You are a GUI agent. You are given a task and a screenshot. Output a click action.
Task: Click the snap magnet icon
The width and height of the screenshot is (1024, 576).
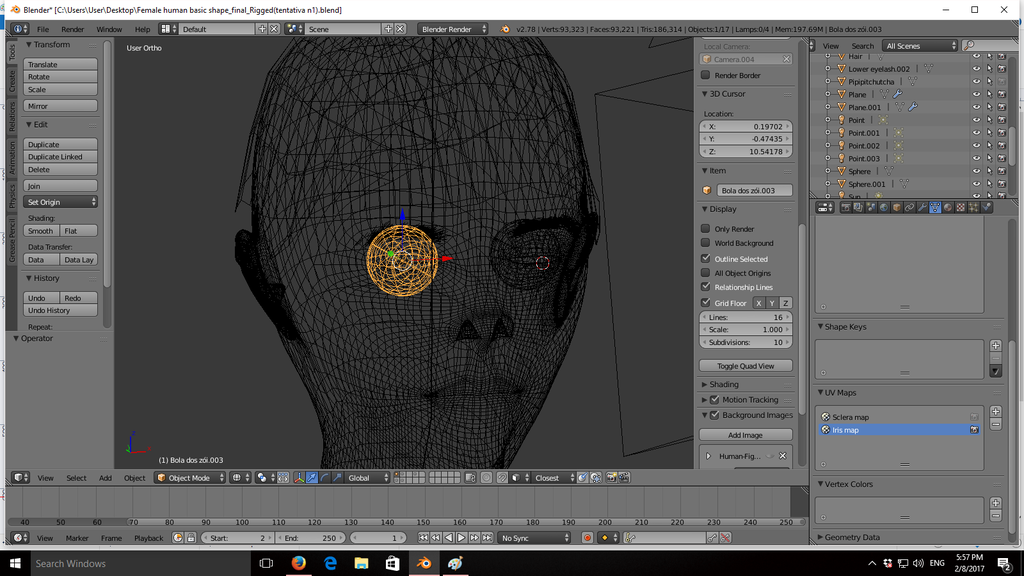pyautogui.click(x=502, y=478)
